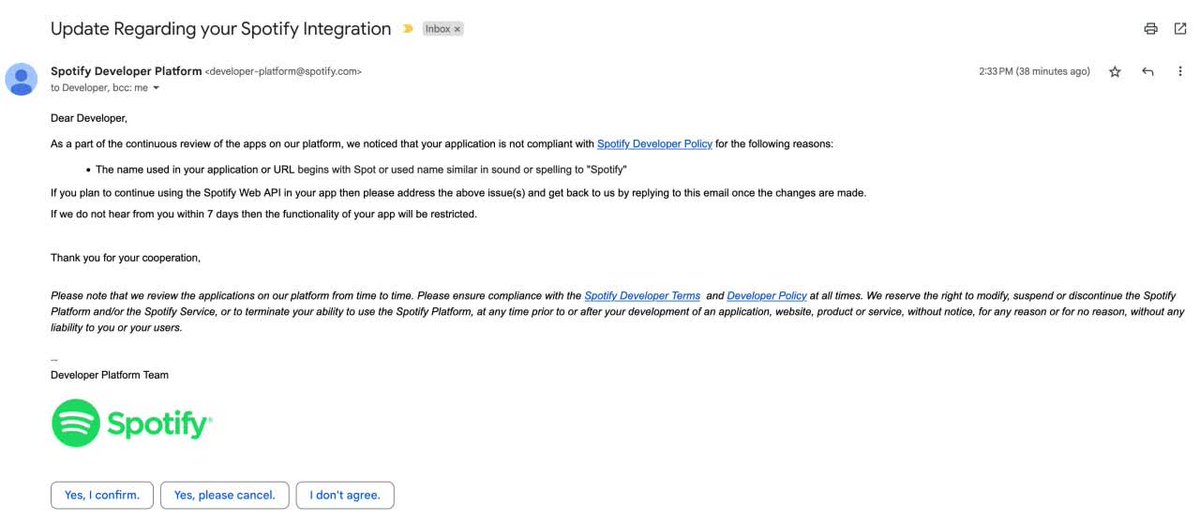Reply using the arrow icon
Viewport: 1200px width, 521px height.
coord(1148,72)
